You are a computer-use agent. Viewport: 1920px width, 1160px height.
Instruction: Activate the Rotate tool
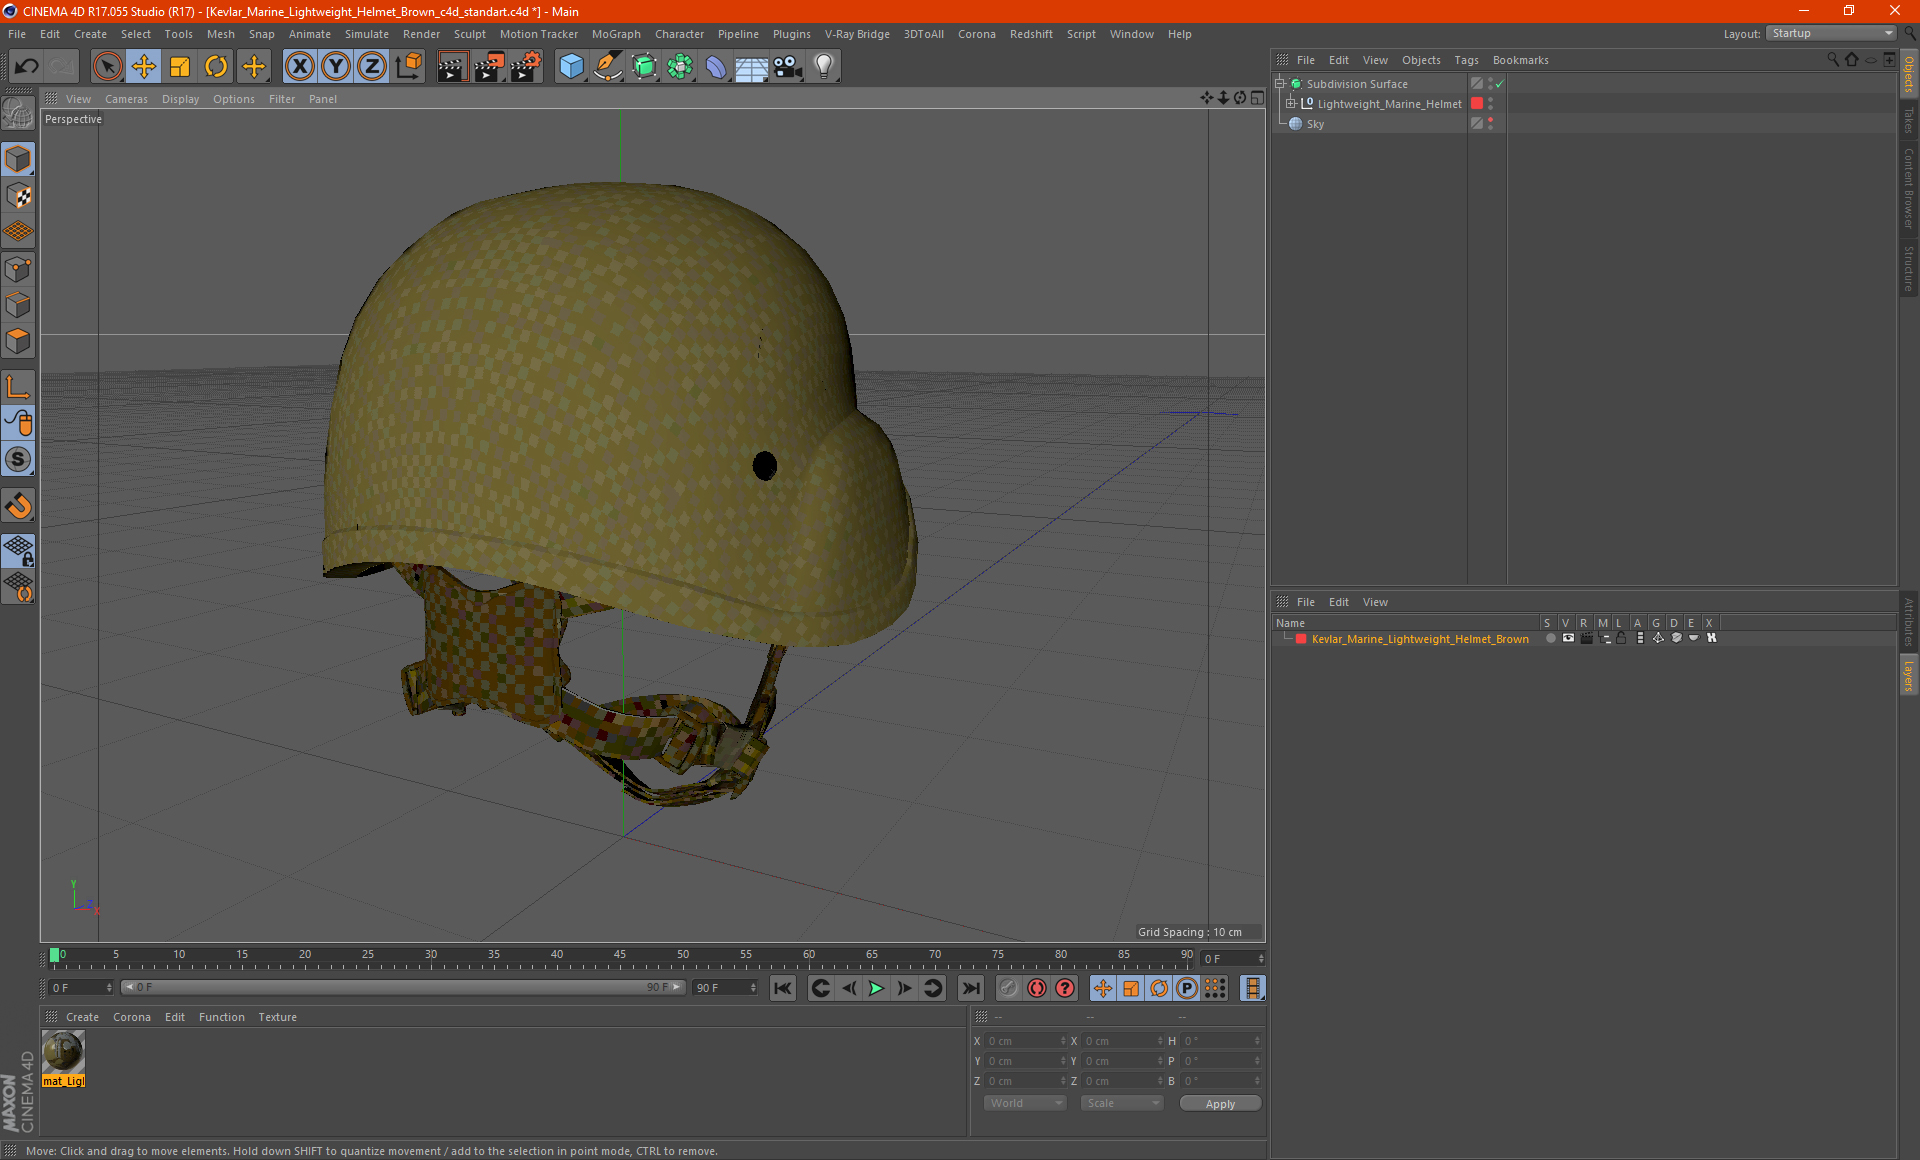pyautogui.click(x=215, y=66)
